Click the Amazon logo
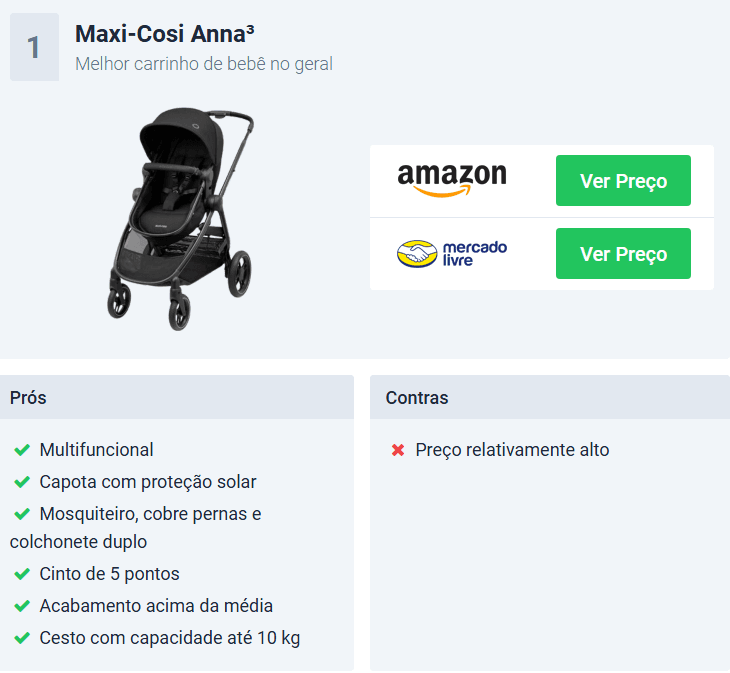Image resolution: width=730 pixels, height=673 pixels. pos(452,180)
